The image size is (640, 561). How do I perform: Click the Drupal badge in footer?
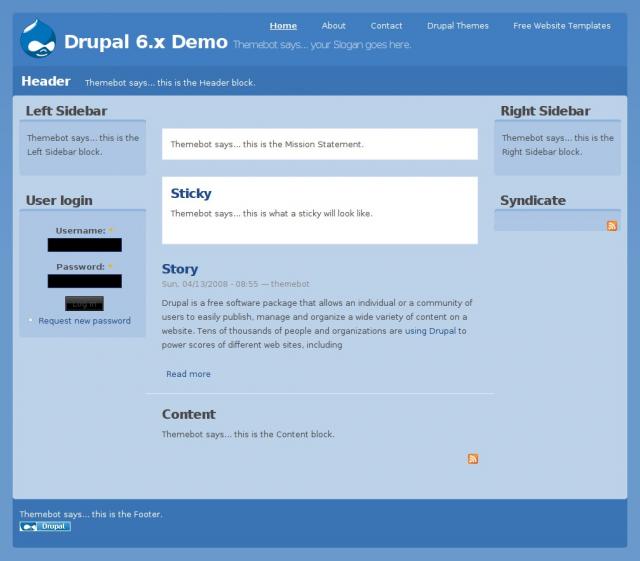click(x=45, y=526)
